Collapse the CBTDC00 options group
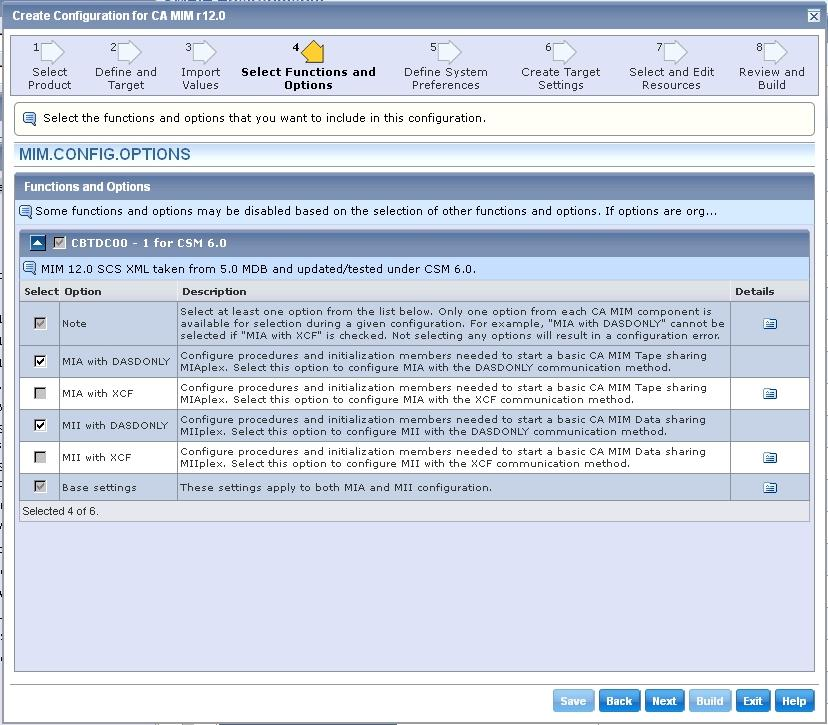The width and height of the screenshot is (828, 725). click(x=37, y=243)
